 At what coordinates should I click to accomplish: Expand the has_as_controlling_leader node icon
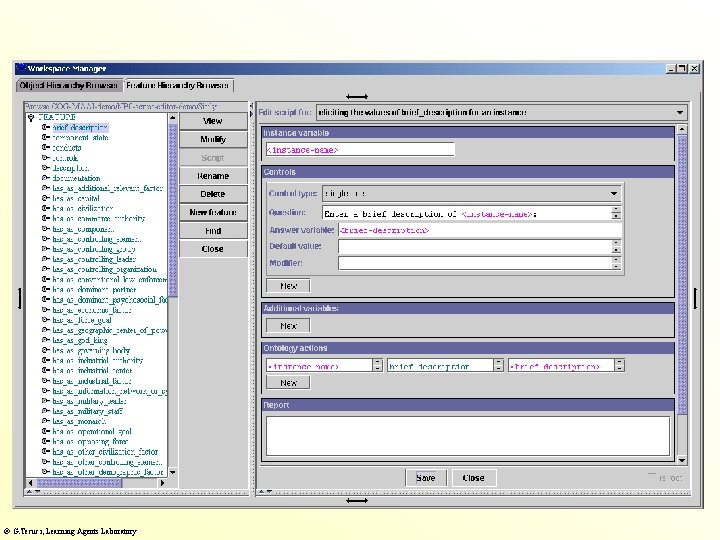click(x=46, y=259)
